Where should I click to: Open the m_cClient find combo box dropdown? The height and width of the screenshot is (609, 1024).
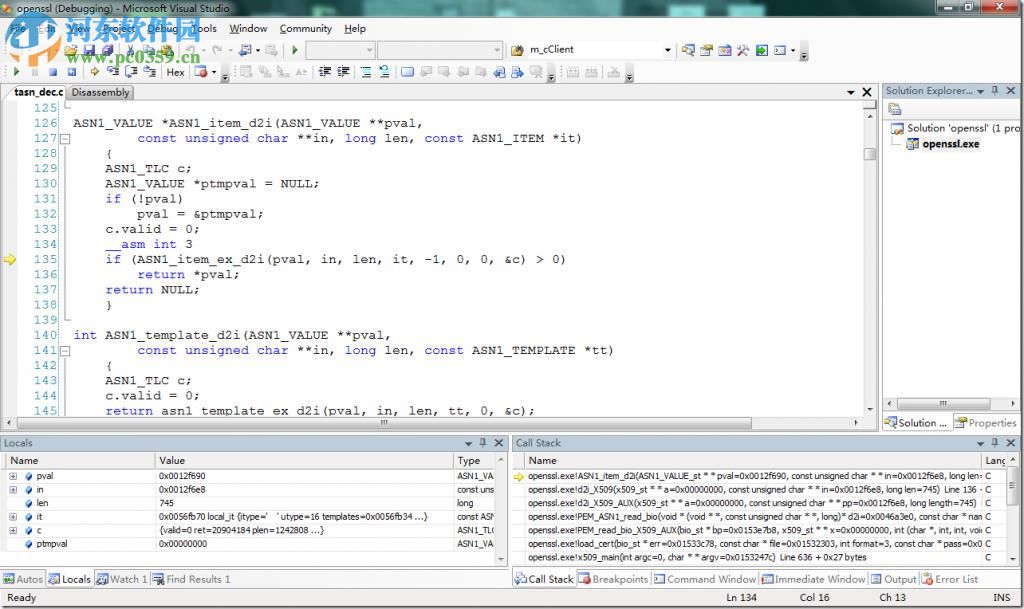(x=668, y=50)
